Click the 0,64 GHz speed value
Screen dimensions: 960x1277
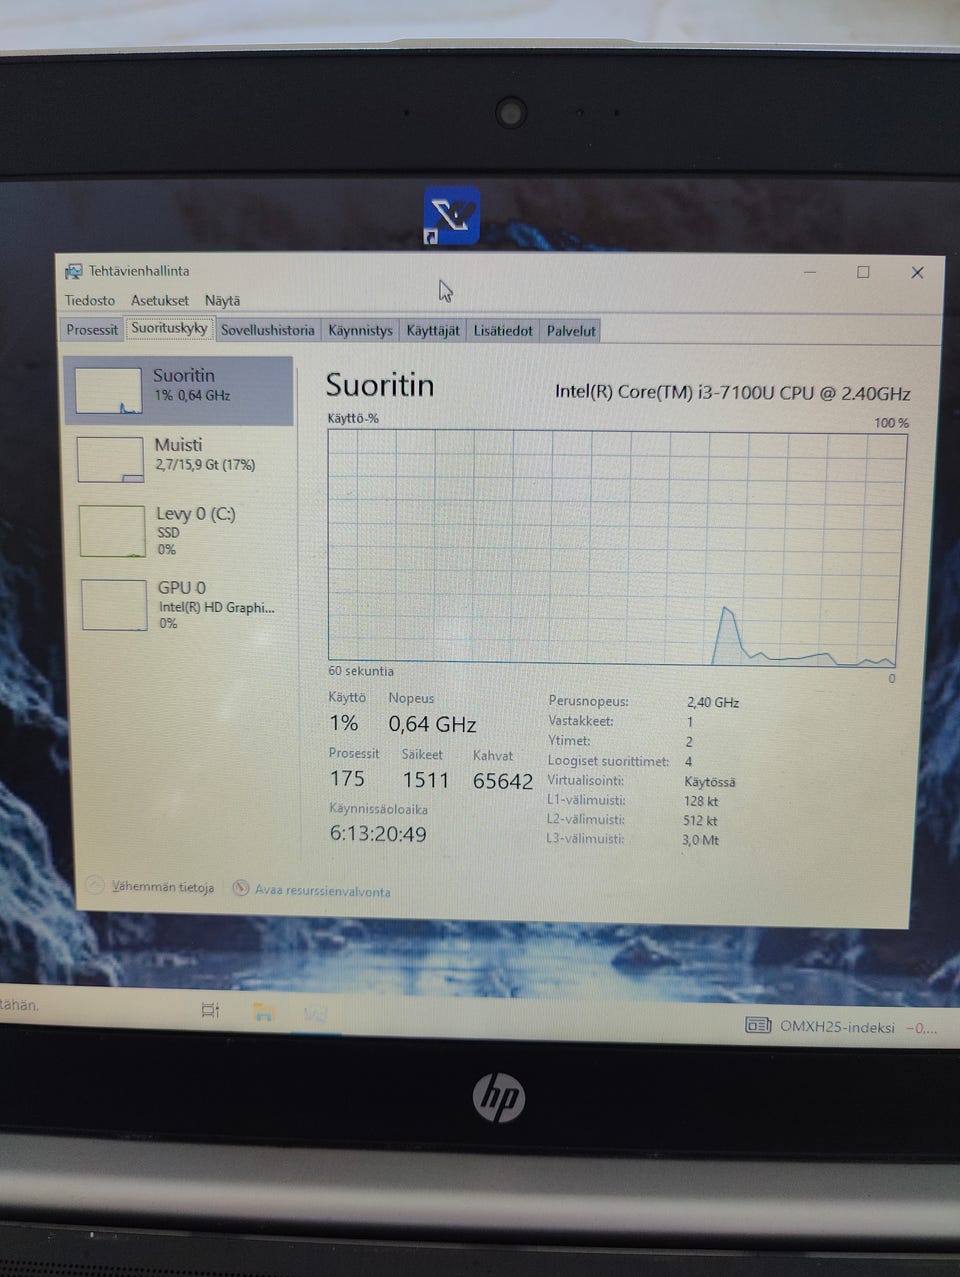[432, 724]
